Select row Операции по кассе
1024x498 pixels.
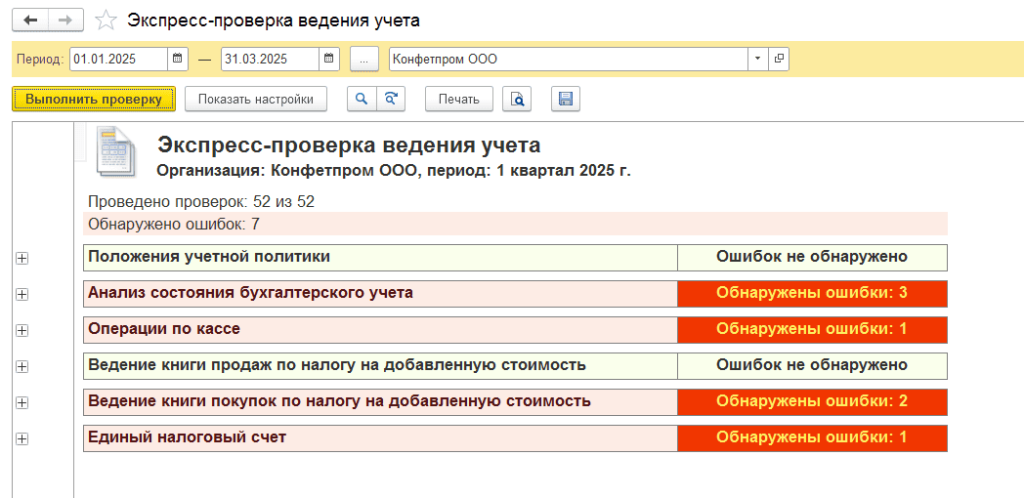(x=380, y=330)
